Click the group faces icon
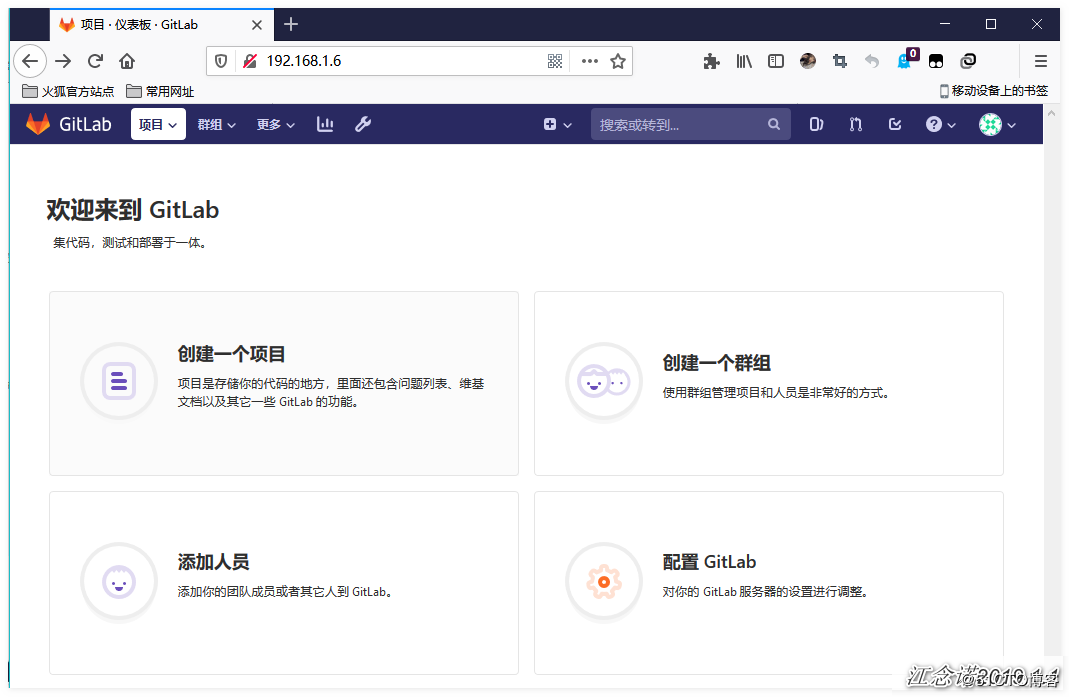Screen dimensions: 1069x697 pyautogui.click(x=604, y=381)
